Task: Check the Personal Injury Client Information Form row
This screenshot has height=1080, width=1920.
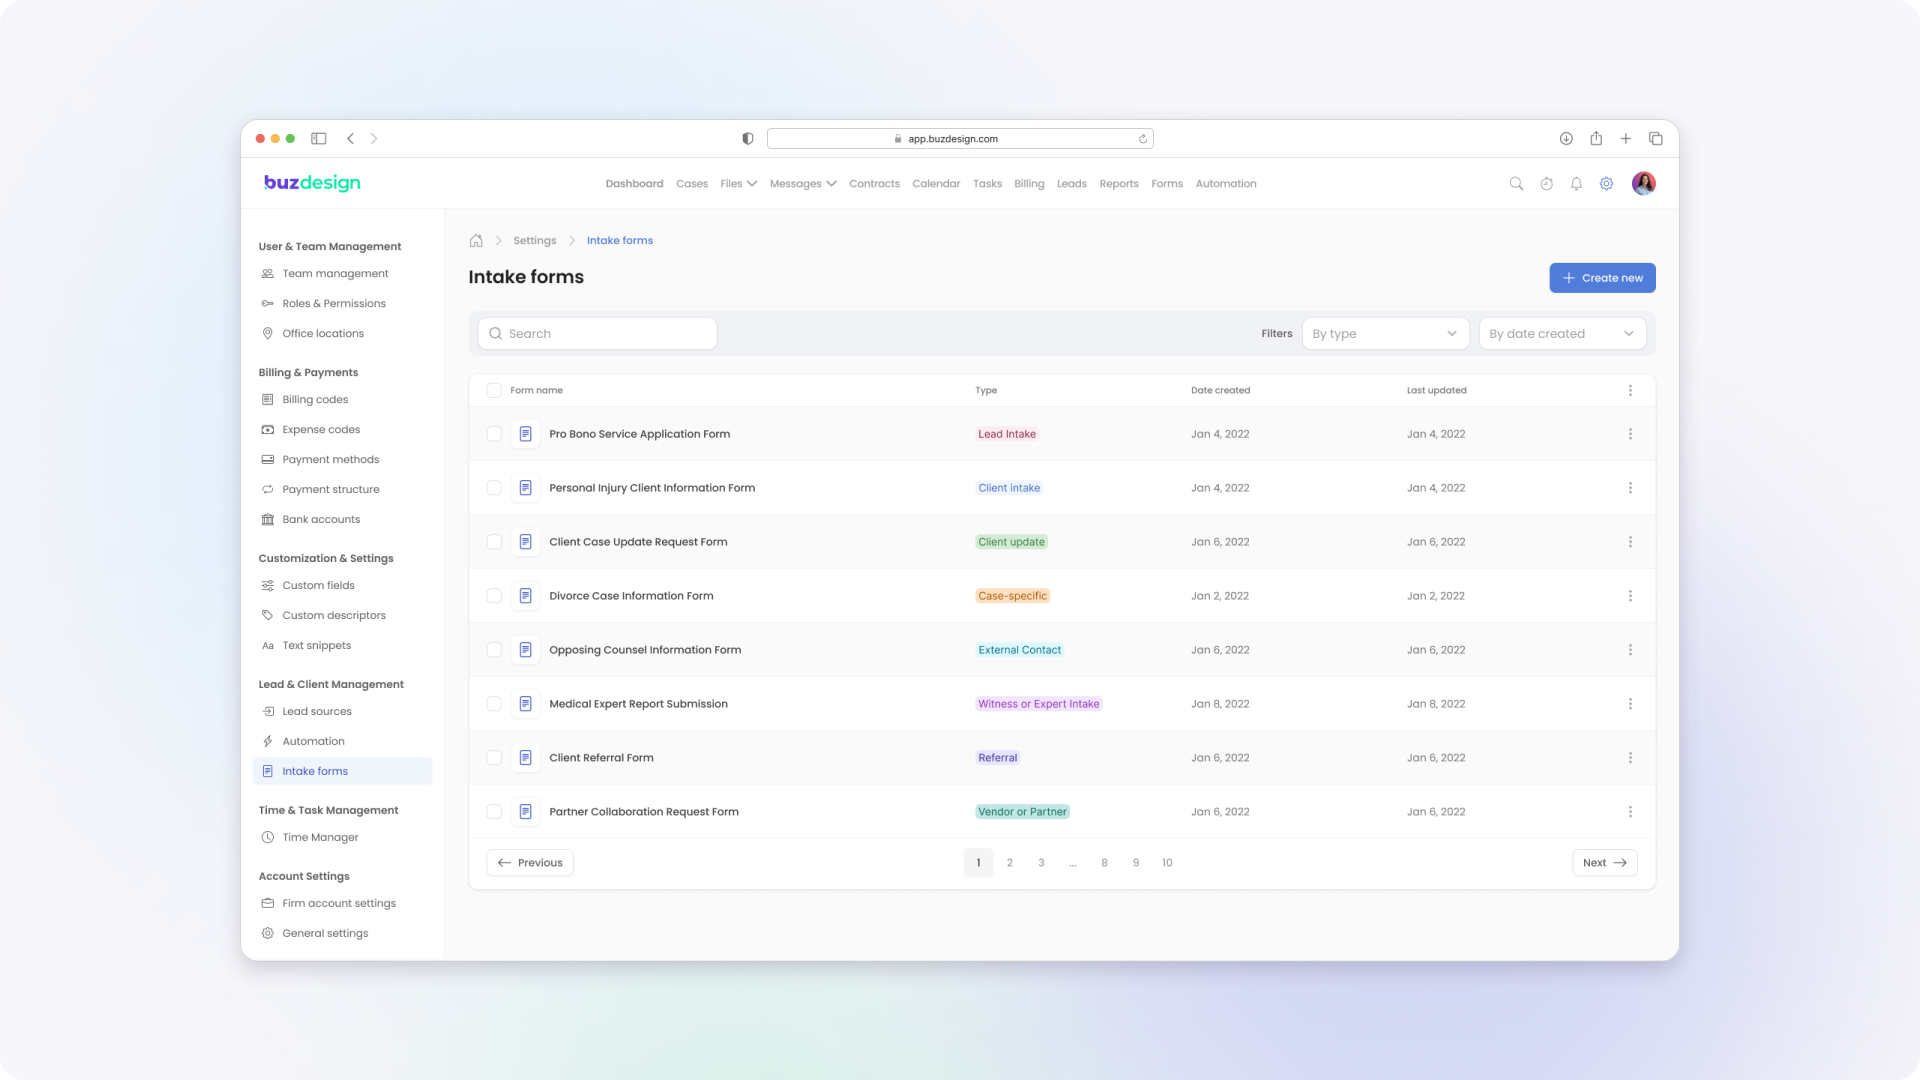Action: coord(494,488)
